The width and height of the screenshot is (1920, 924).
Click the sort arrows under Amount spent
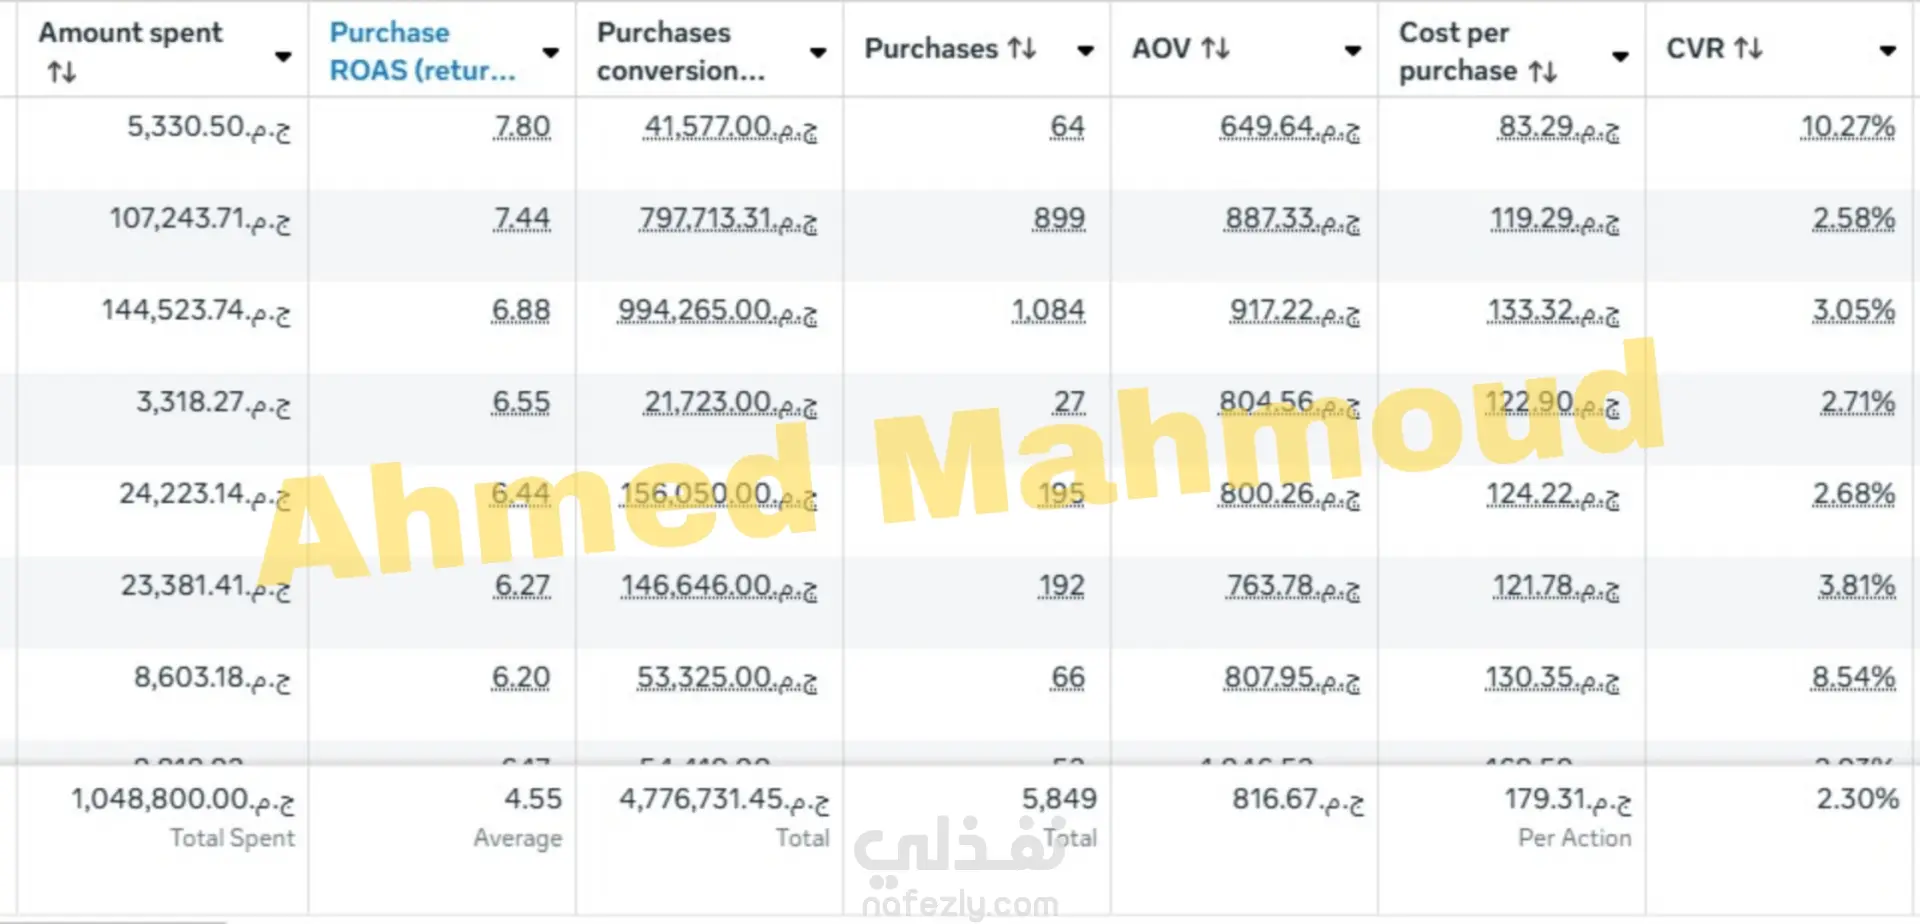(x=62, y=72)
